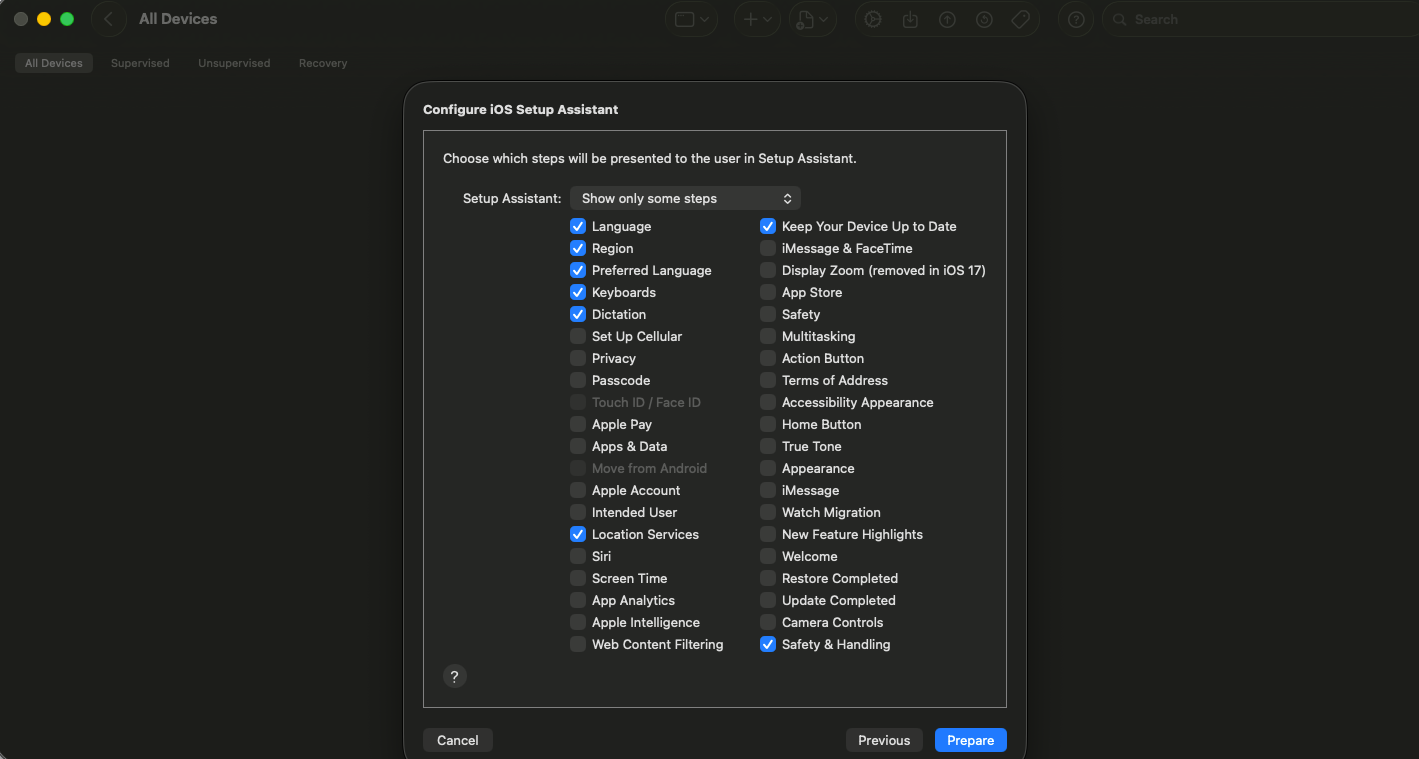
Task: Click the dialog's help question mark button
Action: pos(455,676)
